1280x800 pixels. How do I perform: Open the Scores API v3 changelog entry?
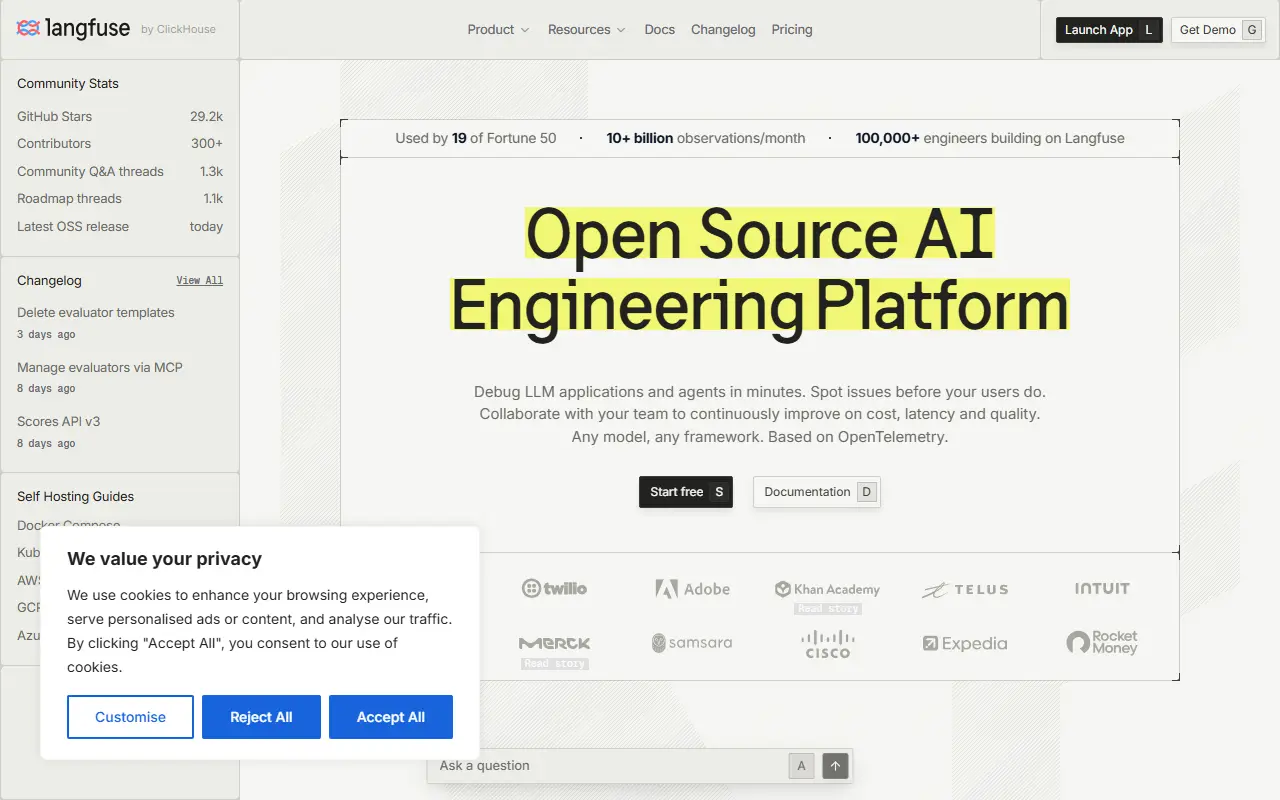click(x=59, y=422)
